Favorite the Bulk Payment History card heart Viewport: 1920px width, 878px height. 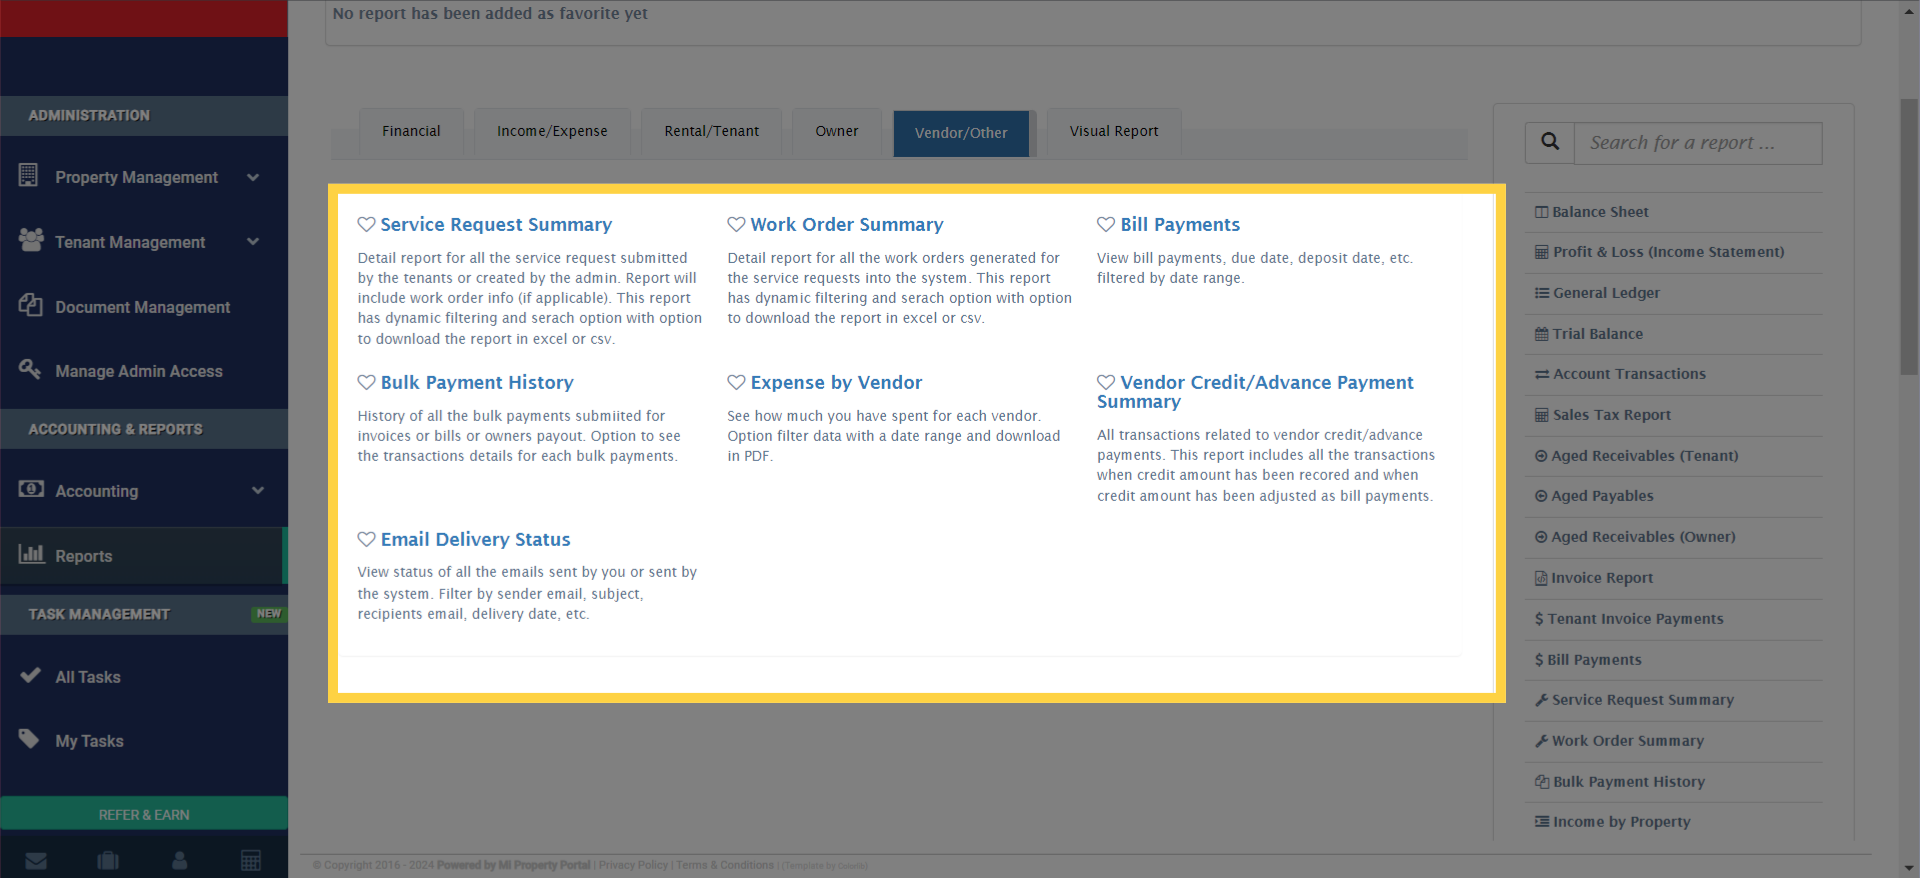click(366, 383)
